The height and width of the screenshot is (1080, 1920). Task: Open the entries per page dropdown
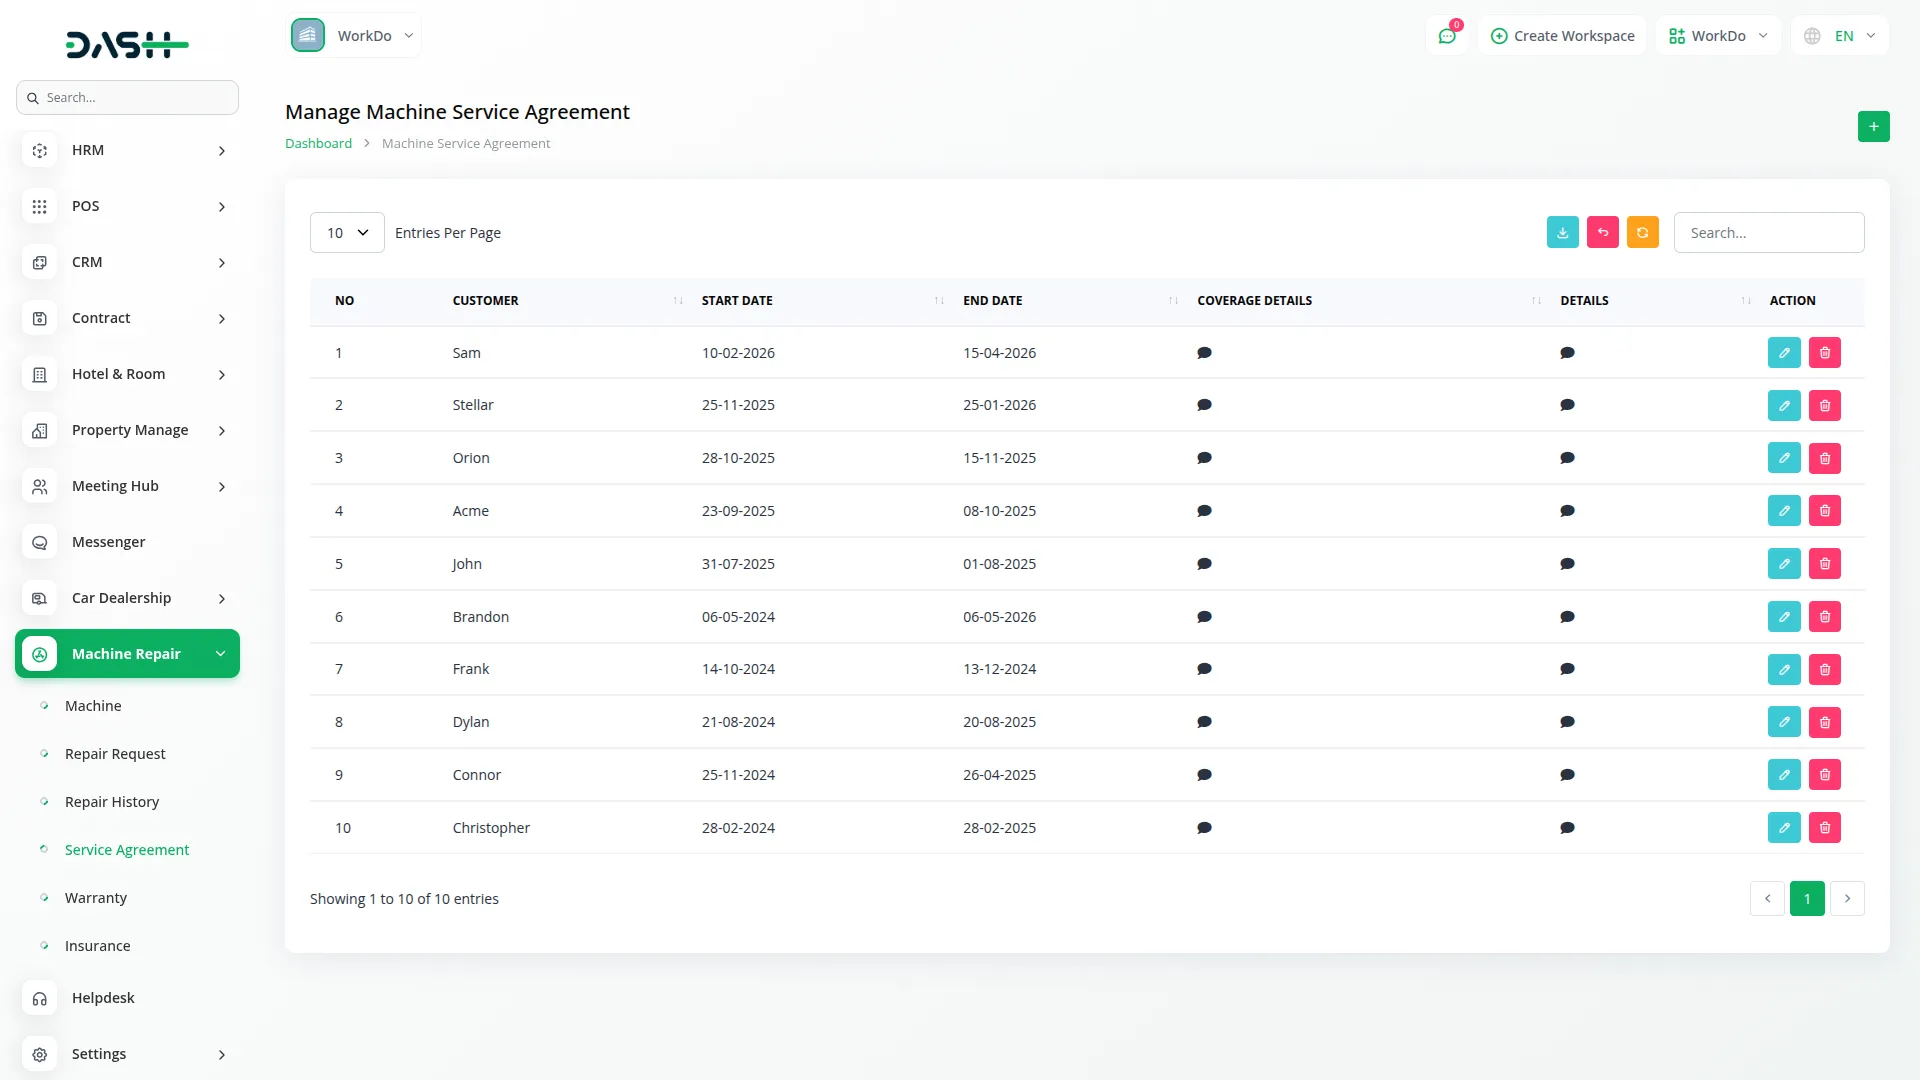(347, 233)
